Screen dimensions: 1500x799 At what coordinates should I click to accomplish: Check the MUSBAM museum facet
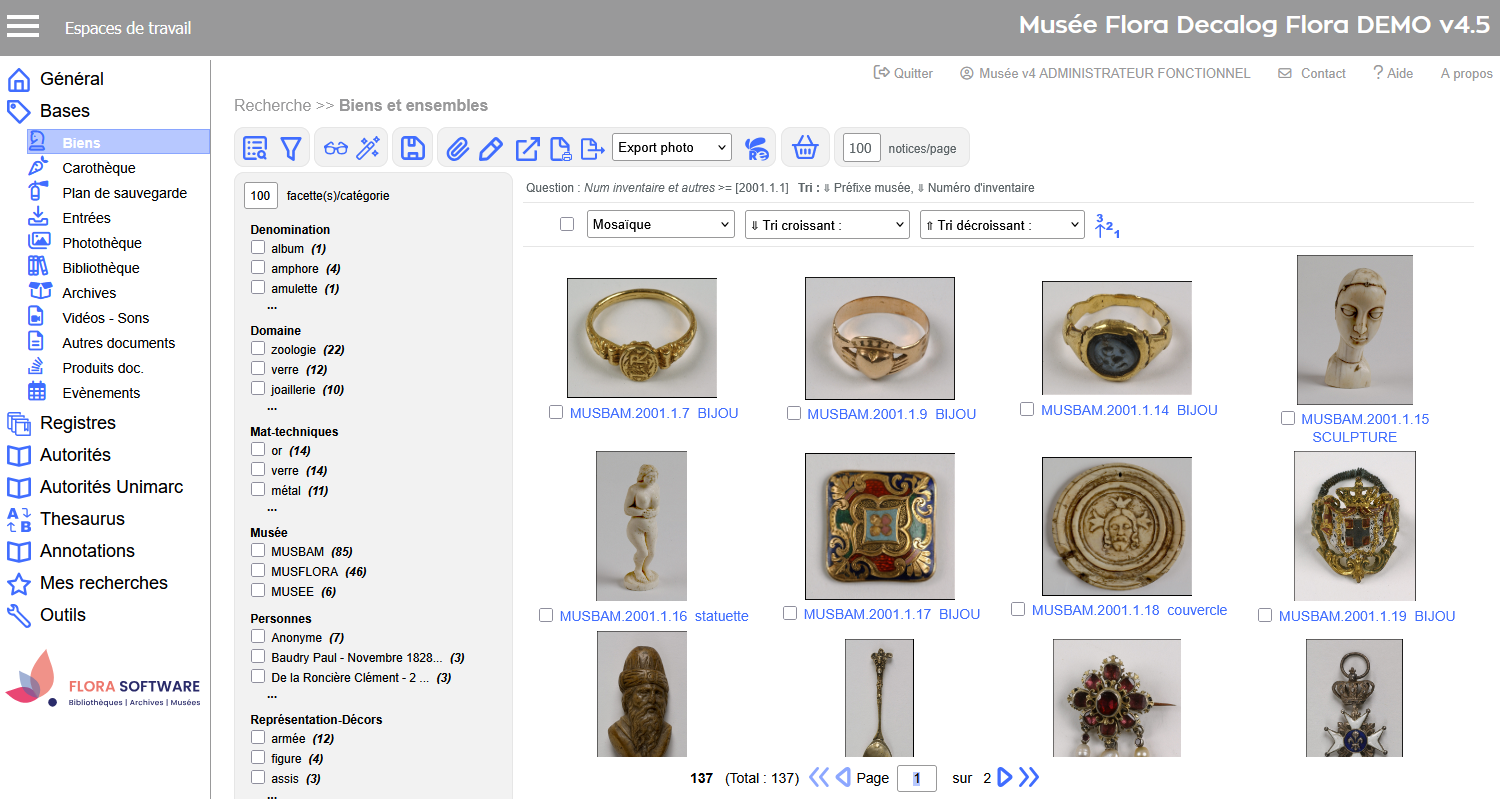258,551
